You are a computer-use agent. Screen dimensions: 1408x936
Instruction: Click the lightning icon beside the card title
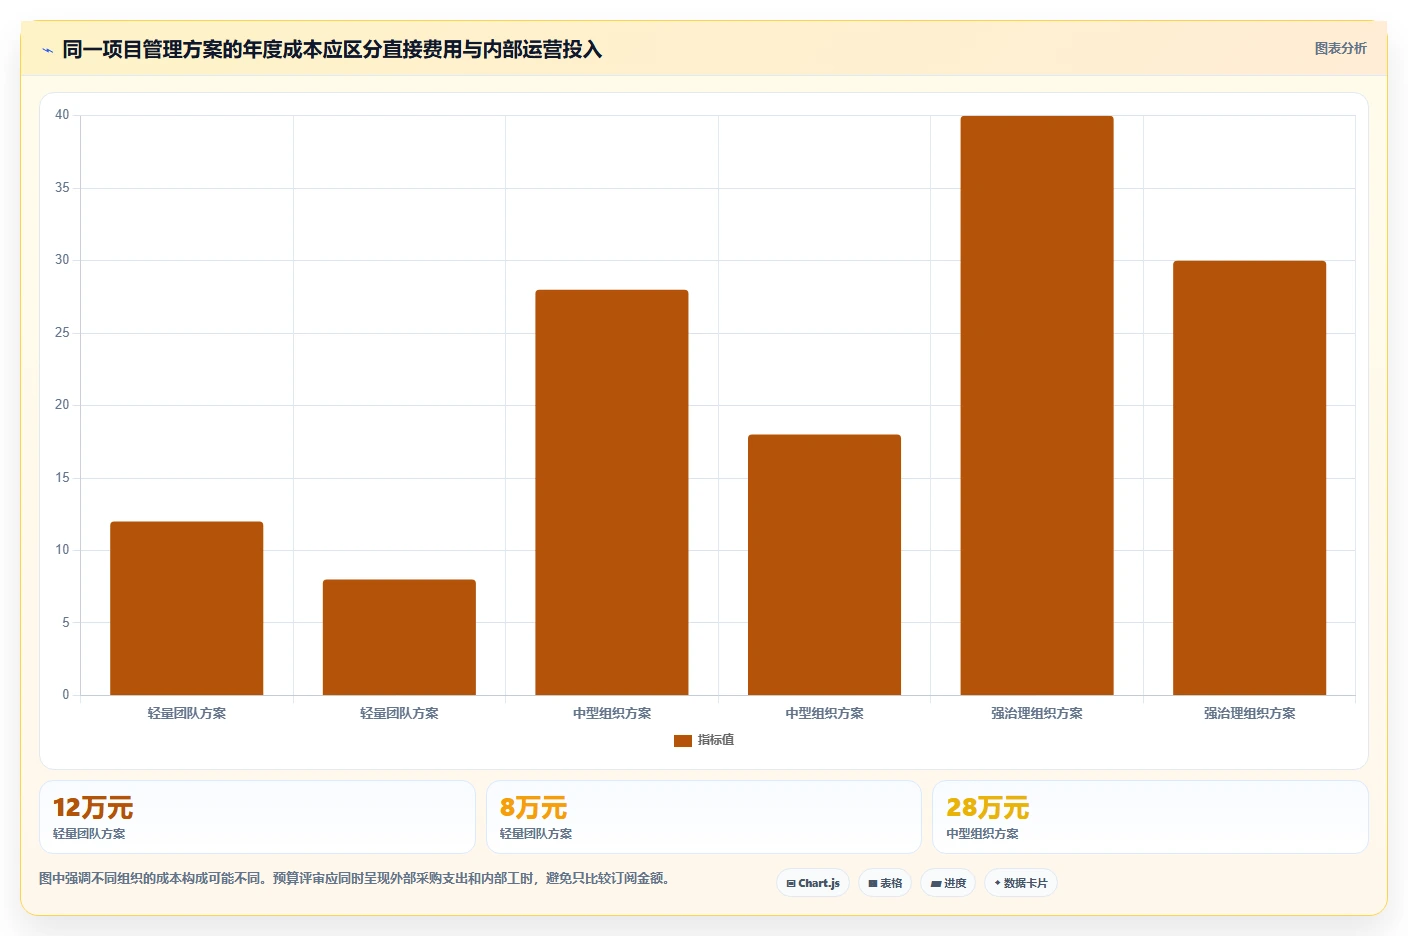point(47,50)
